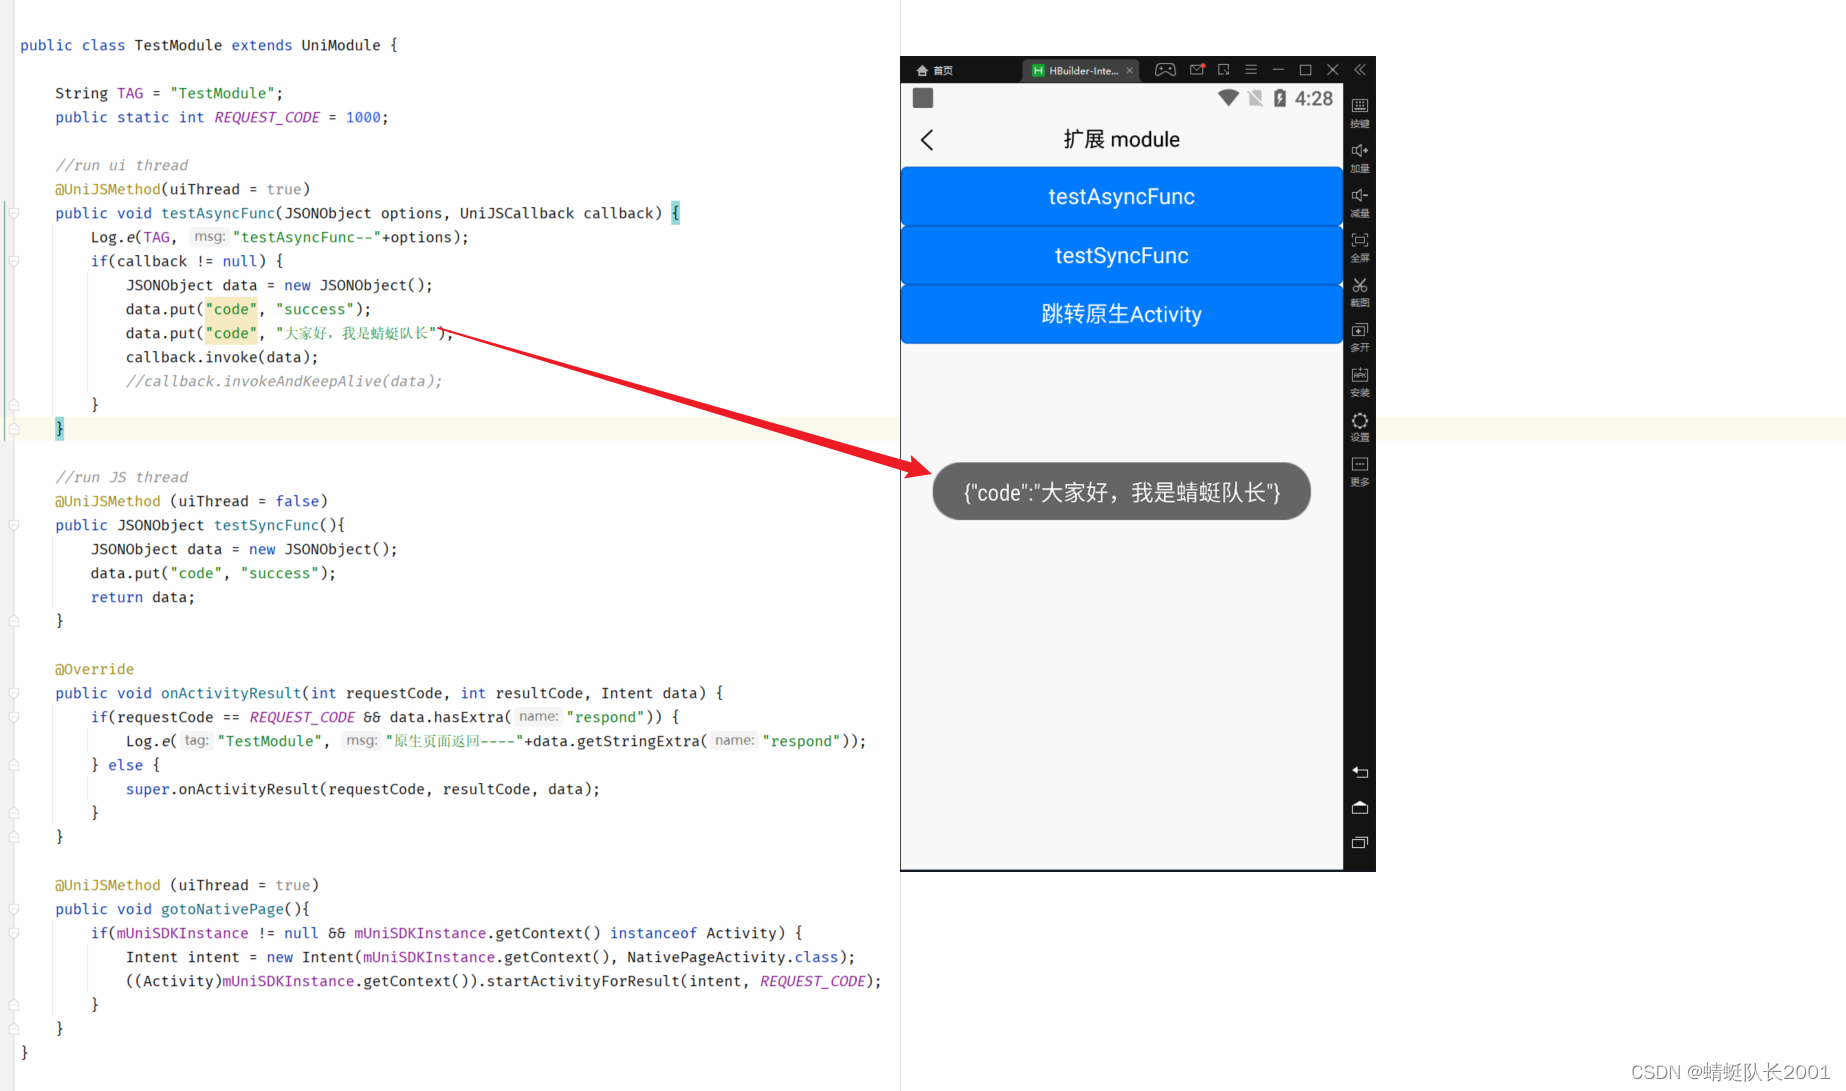Install an APK with 安装 icon
The height and width of the screenshot is (1091, 1846).
(1360, 381)
